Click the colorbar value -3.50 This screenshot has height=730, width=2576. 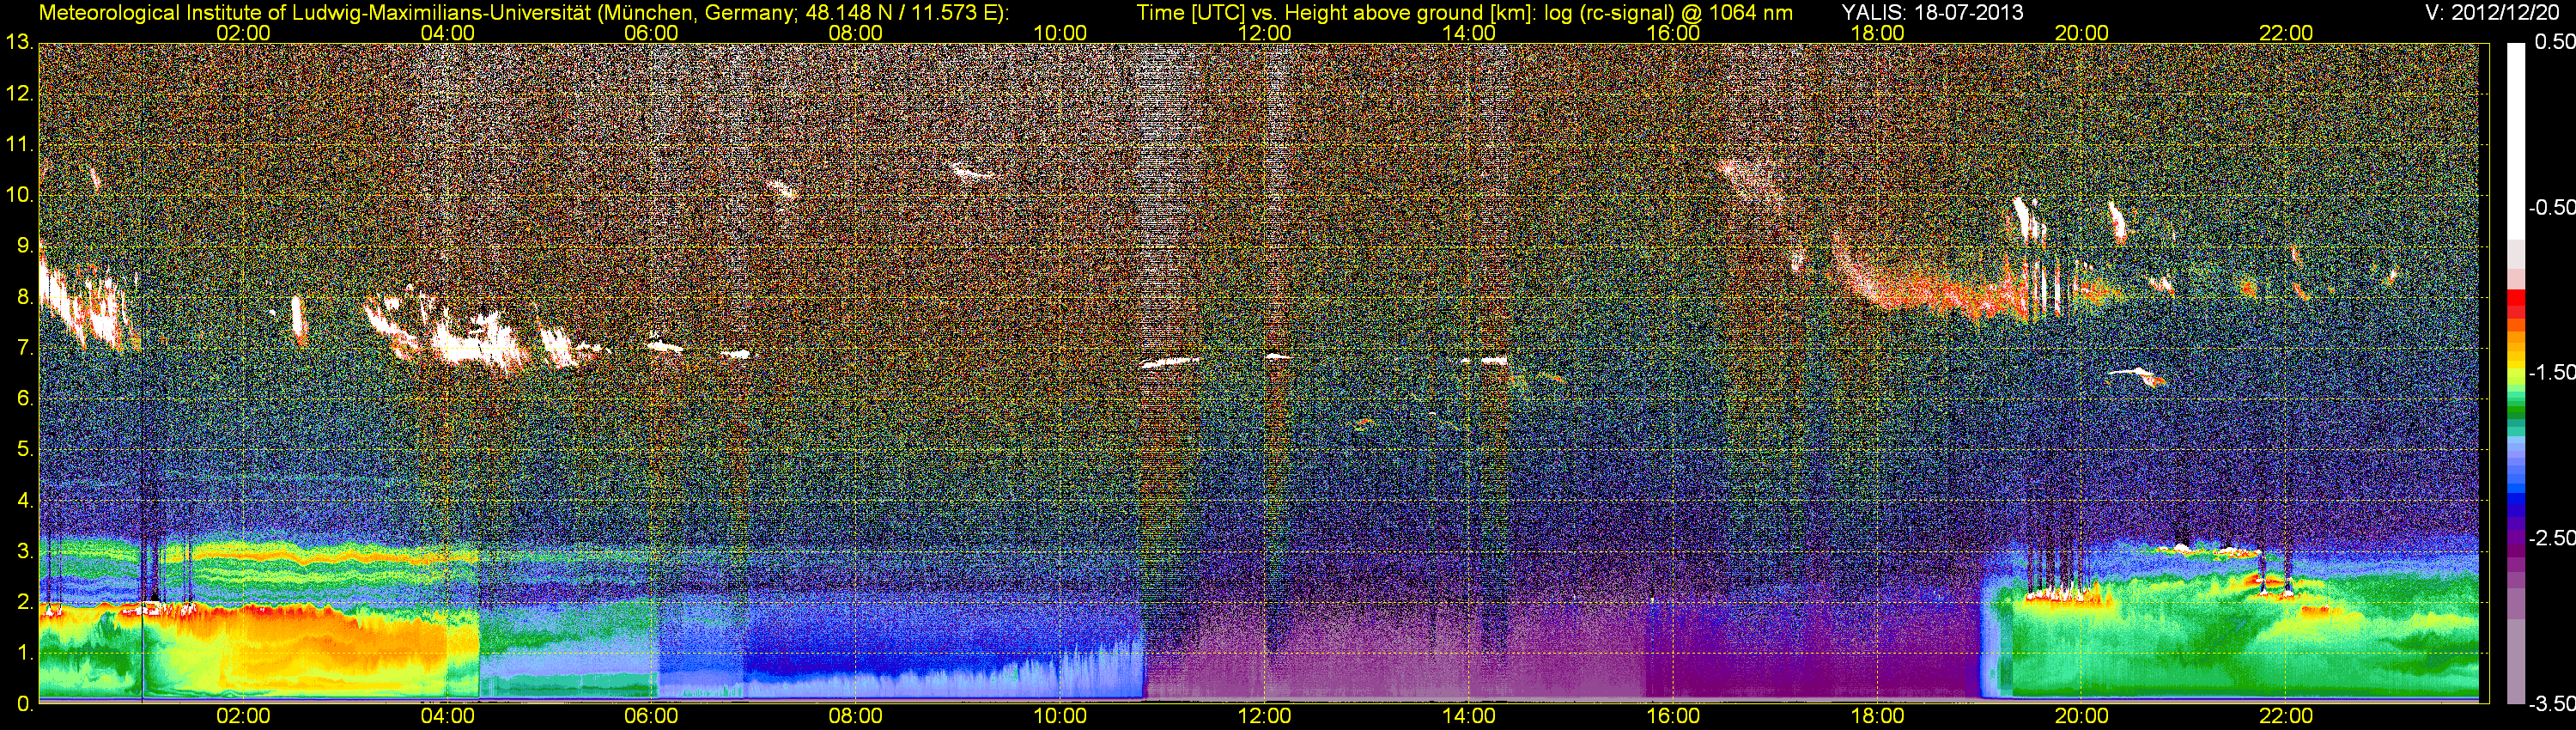pyautogui.click(x=2551, y=704)
